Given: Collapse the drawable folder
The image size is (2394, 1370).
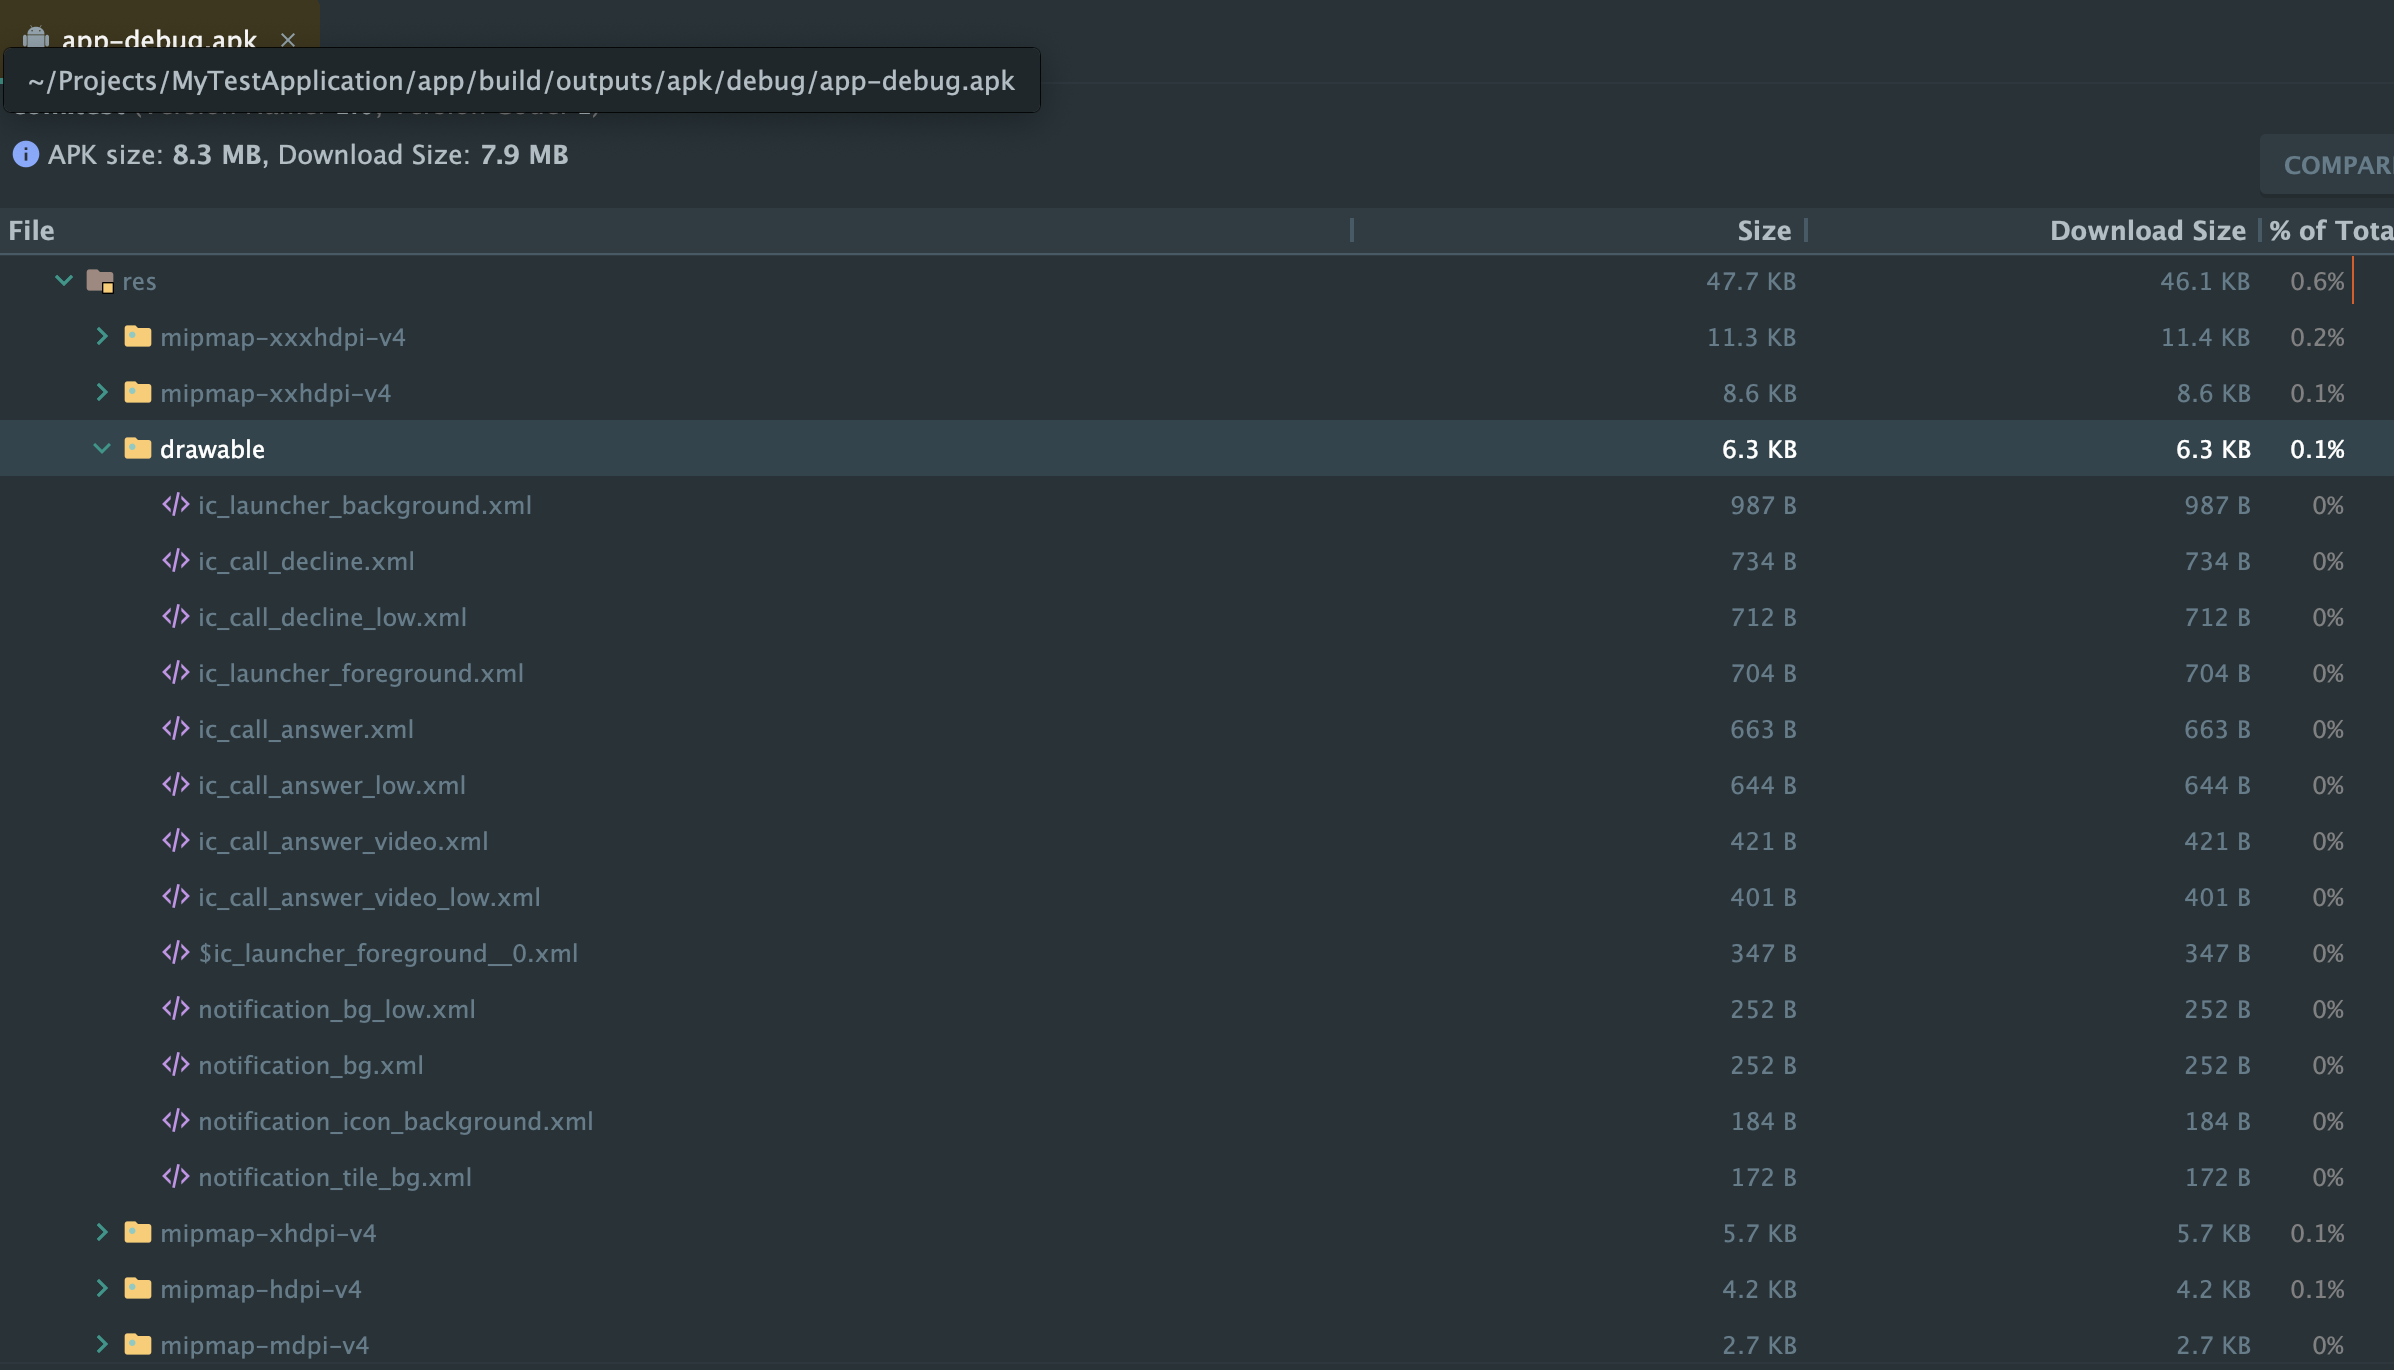Looking at the screenshot, I should [101, 448].
